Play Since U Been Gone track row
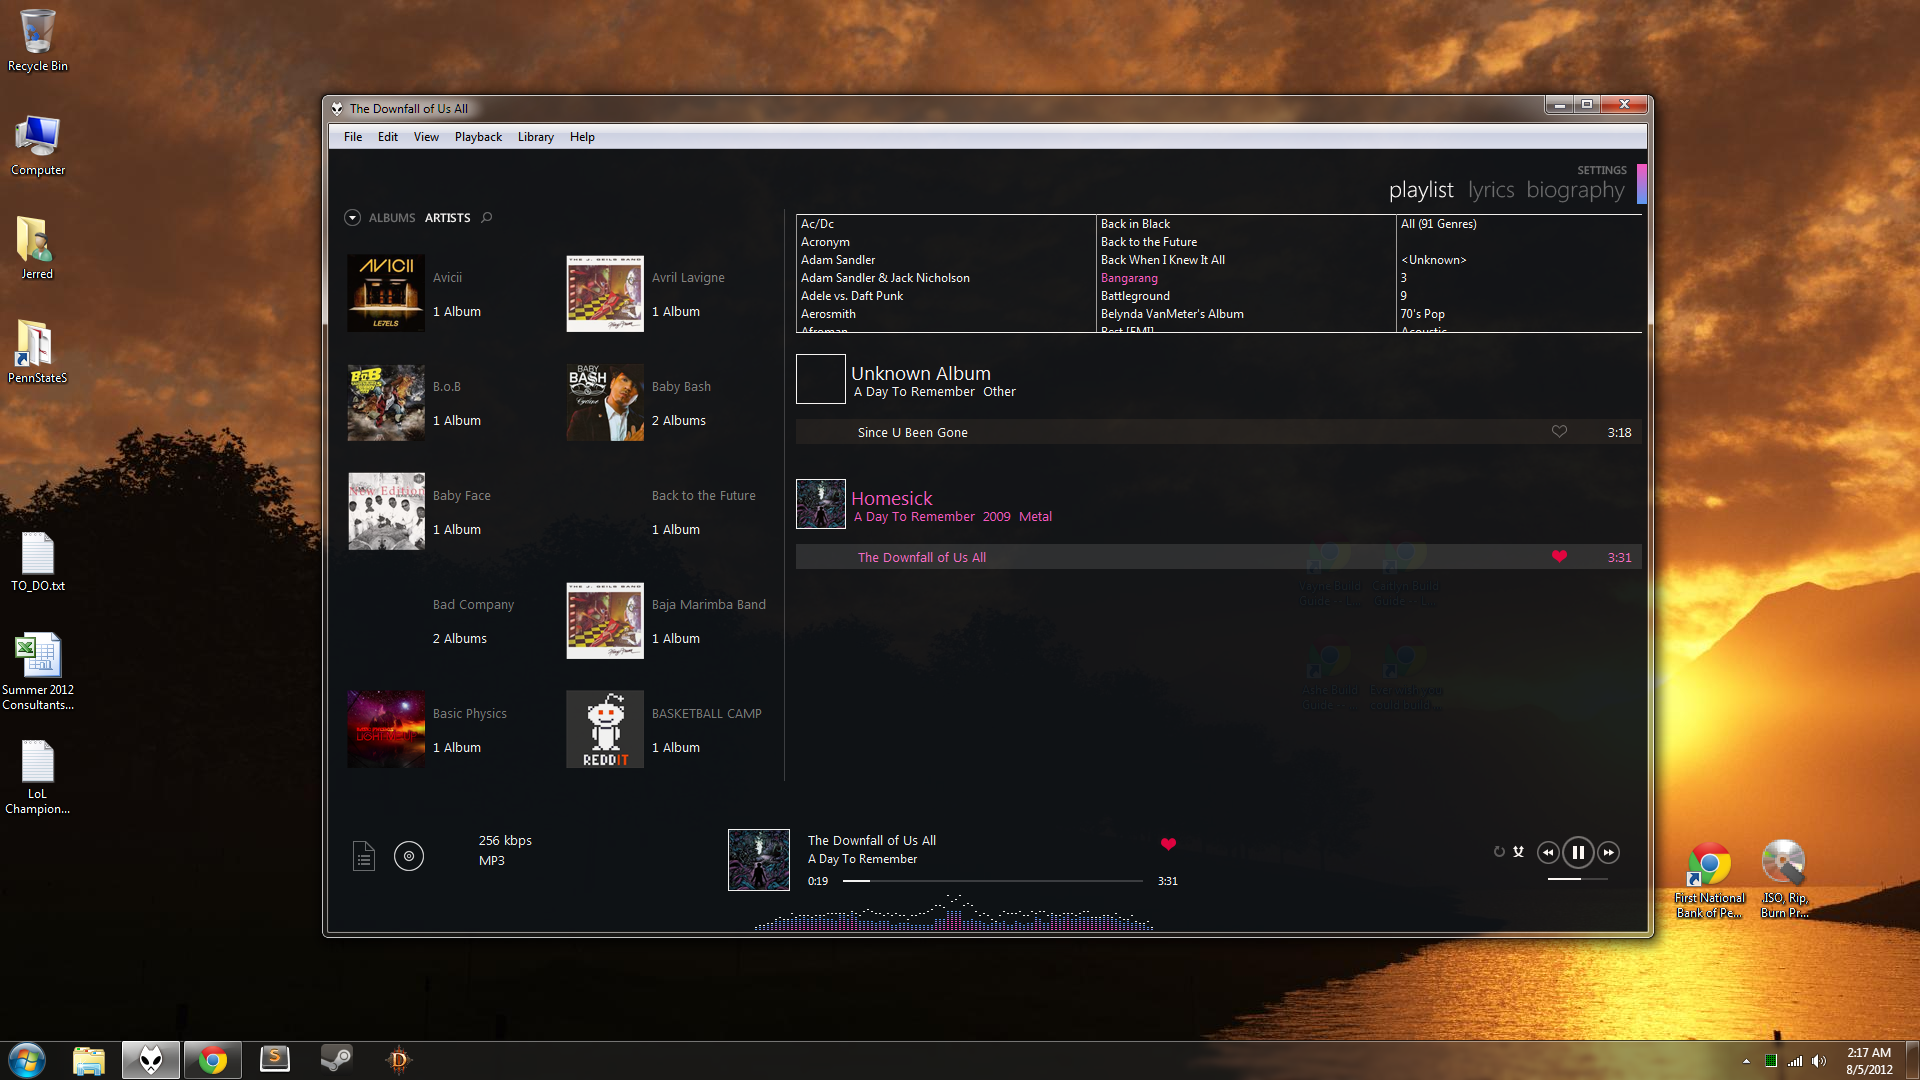1920x1080 pixels. (x=1218, y=432)
